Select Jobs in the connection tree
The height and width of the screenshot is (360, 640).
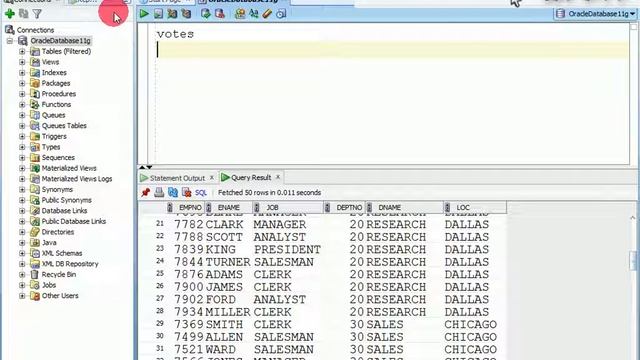point(49,285)
